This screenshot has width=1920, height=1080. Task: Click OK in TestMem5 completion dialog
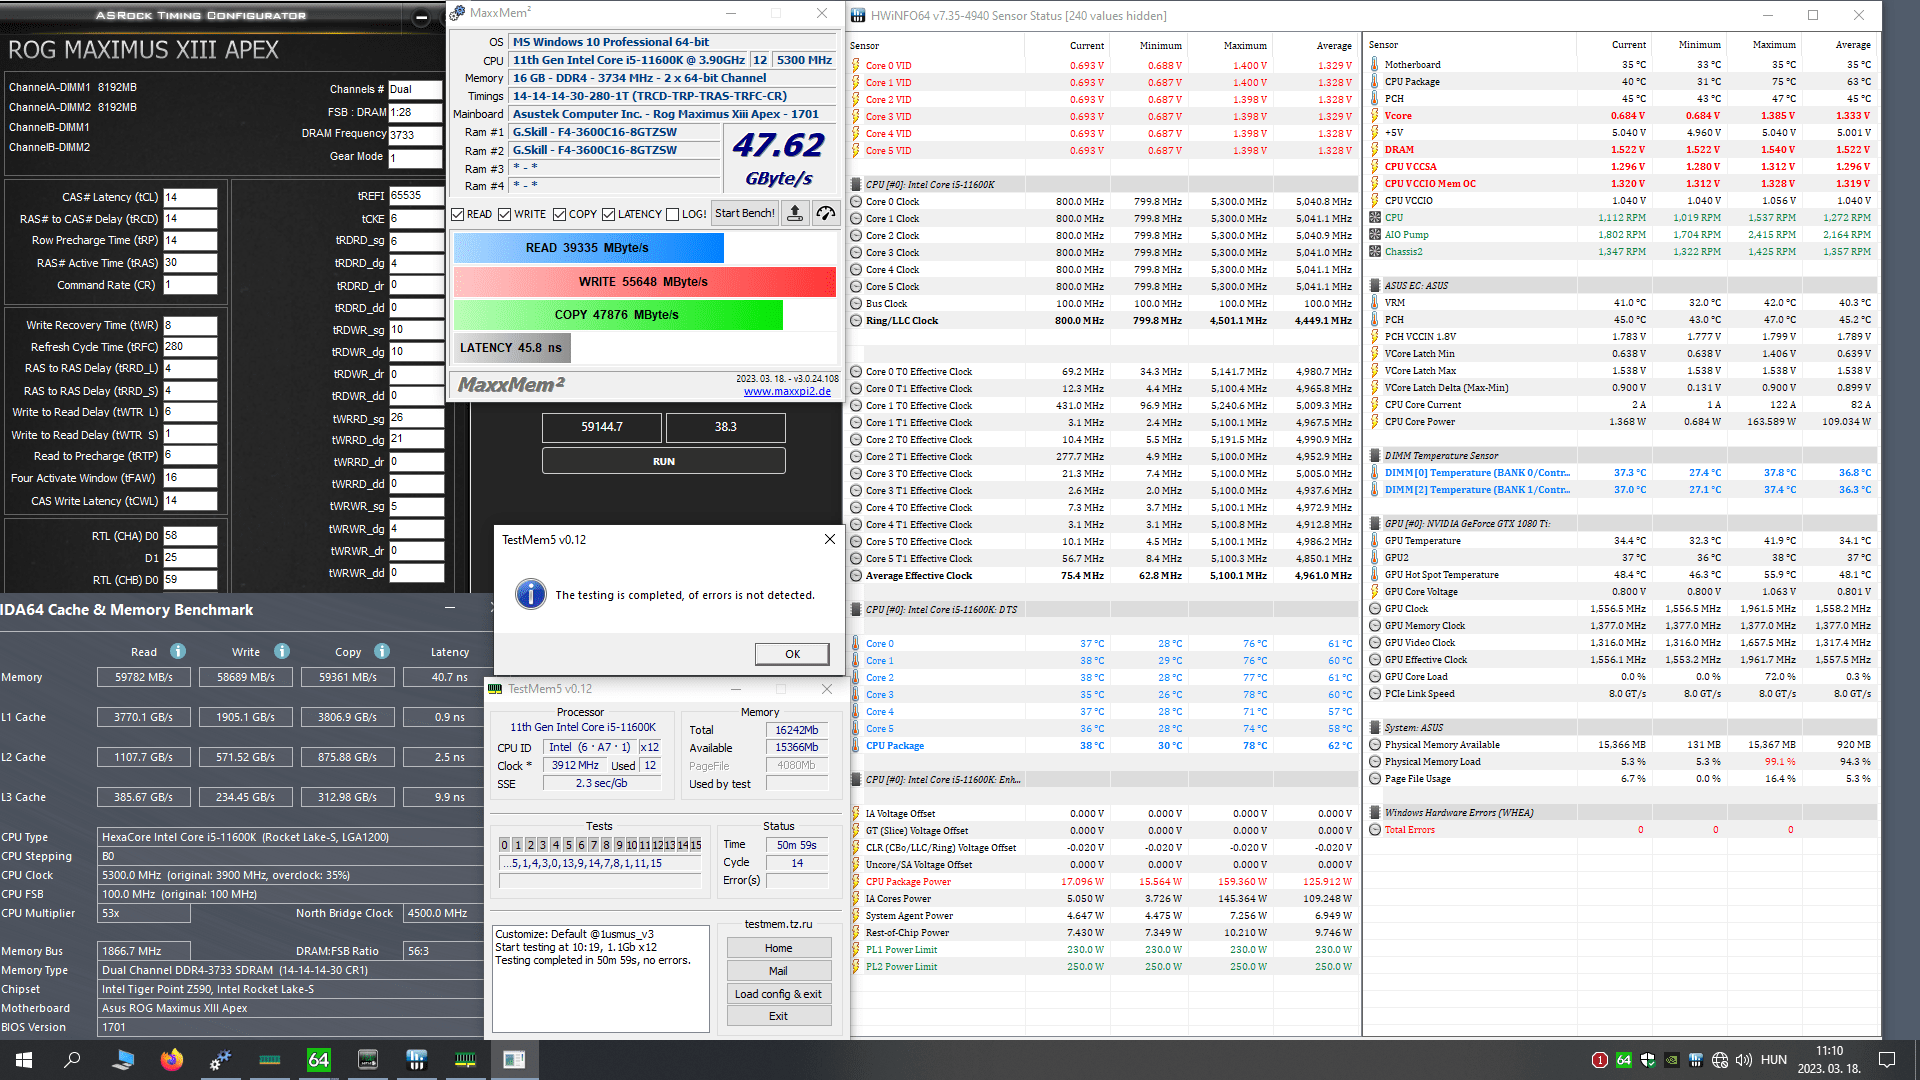792,654
